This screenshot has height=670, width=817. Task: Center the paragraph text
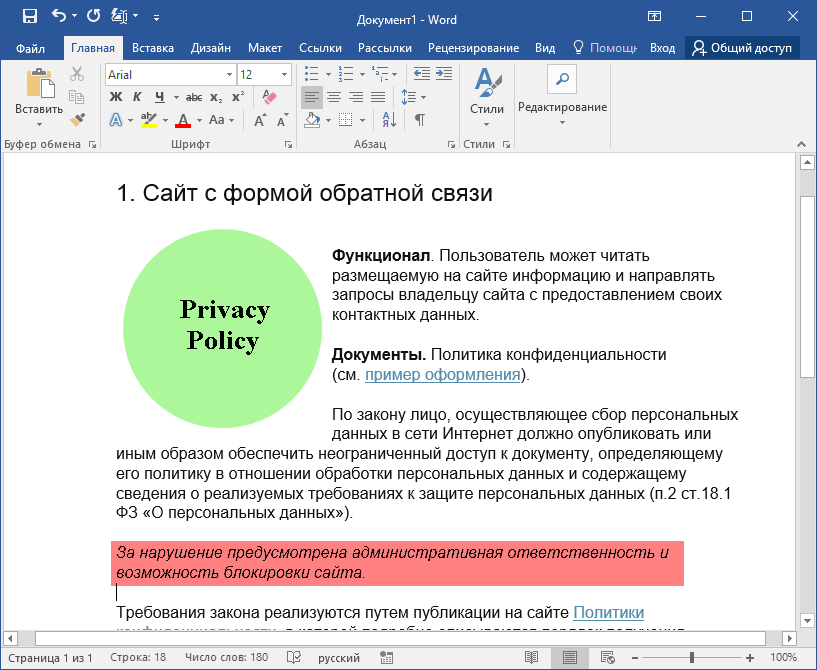pyautogui.click(x=334, y=97)
